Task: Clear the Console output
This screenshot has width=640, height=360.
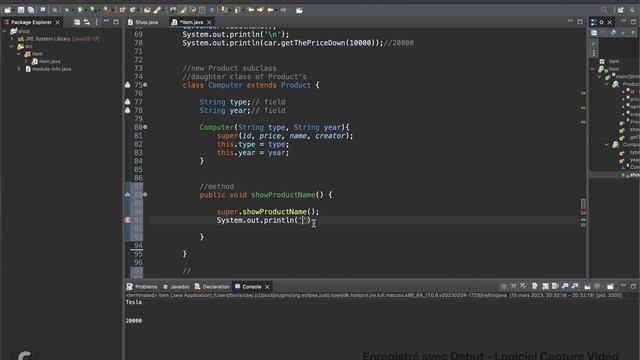Action: (535, 287)
